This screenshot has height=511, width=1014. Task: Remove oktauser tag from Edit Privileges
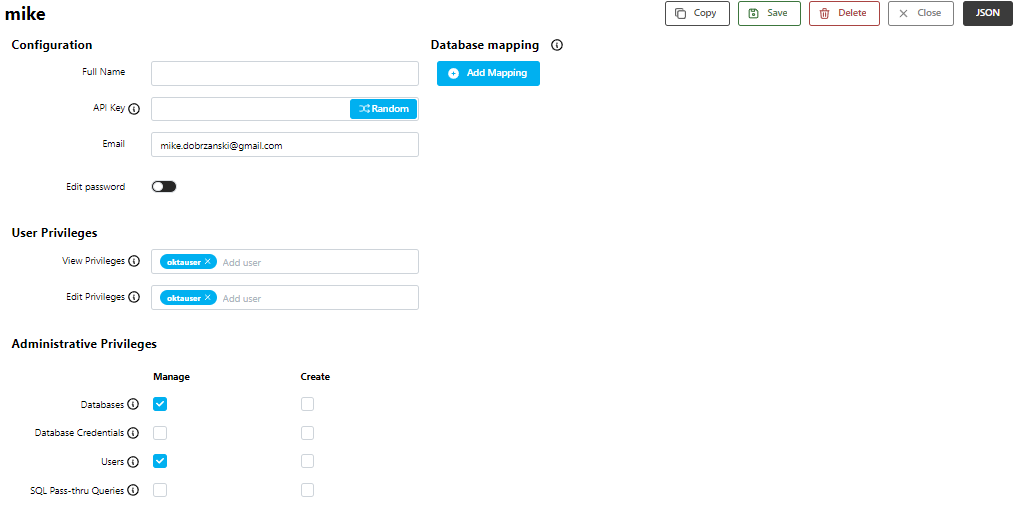[207, 298]
